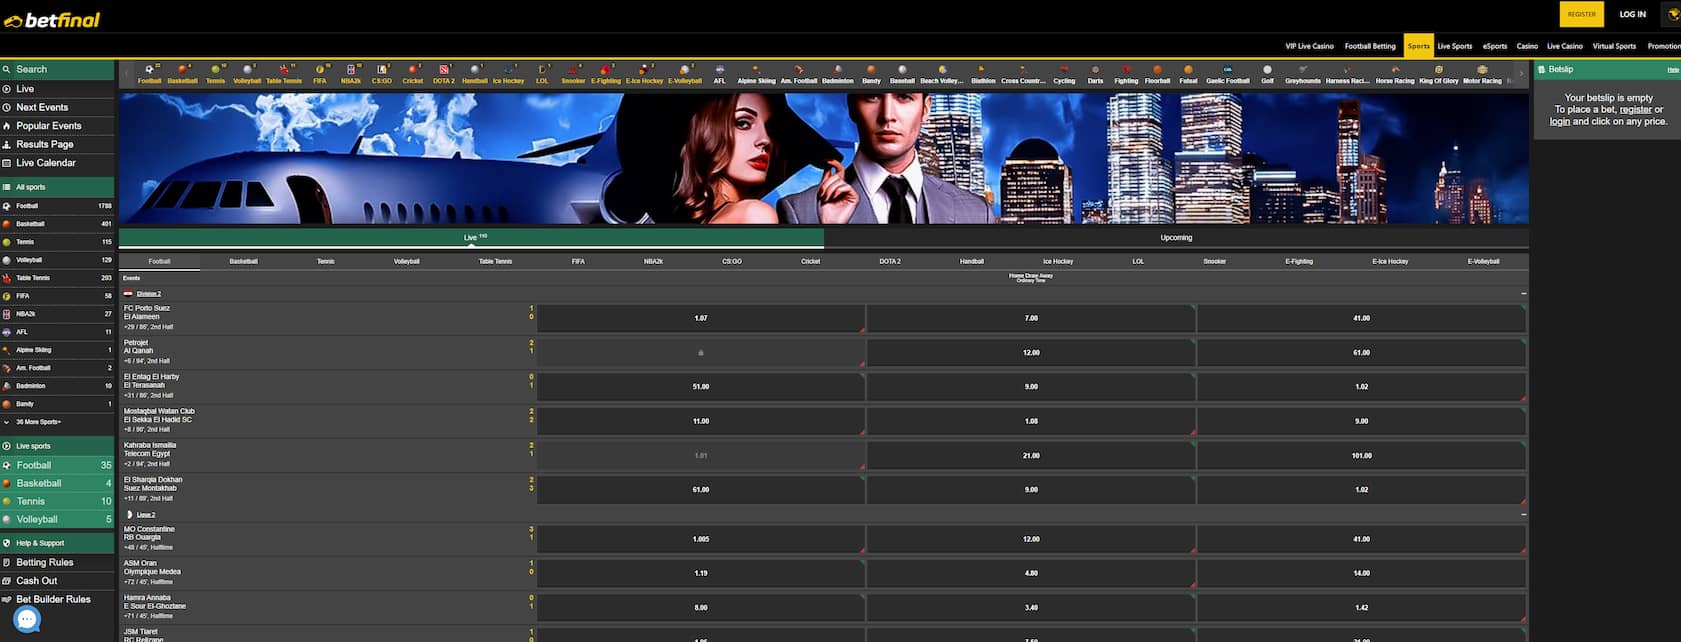Expand the 36 More Sports list
The width and height of the screenshot is (1681, 642).
coord(38,422)
